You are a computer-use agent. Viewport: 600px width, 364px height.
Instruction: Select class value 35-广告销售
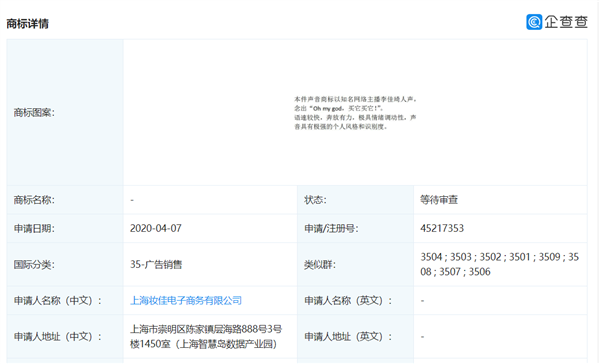tap(156, 264)
